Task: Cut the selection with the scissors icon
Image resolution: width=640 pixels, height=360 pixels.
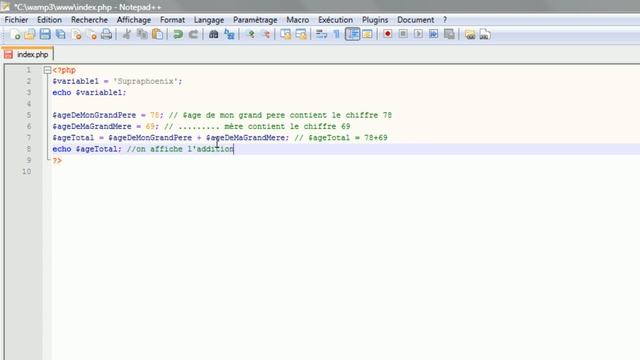Action: click(x=127, y=35)
